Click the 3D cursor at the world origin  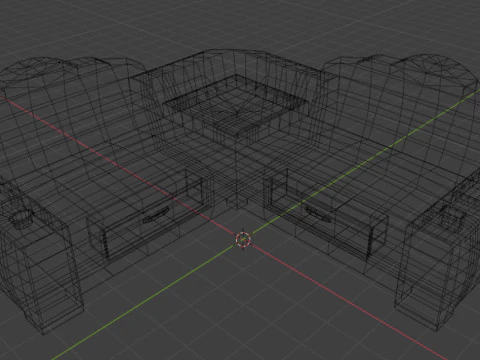click(243, 239)
